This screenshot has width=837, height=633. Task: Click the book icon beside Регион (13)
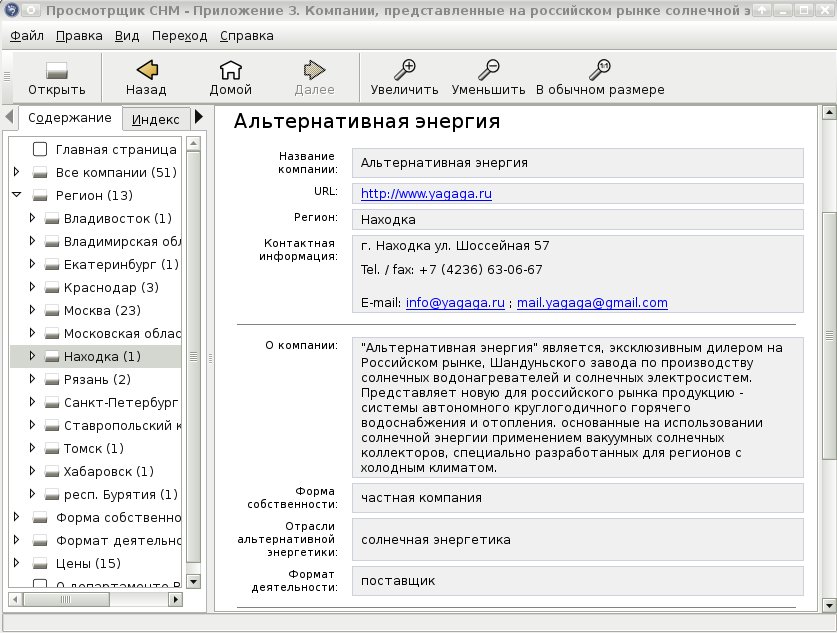[x=40, y=195]
